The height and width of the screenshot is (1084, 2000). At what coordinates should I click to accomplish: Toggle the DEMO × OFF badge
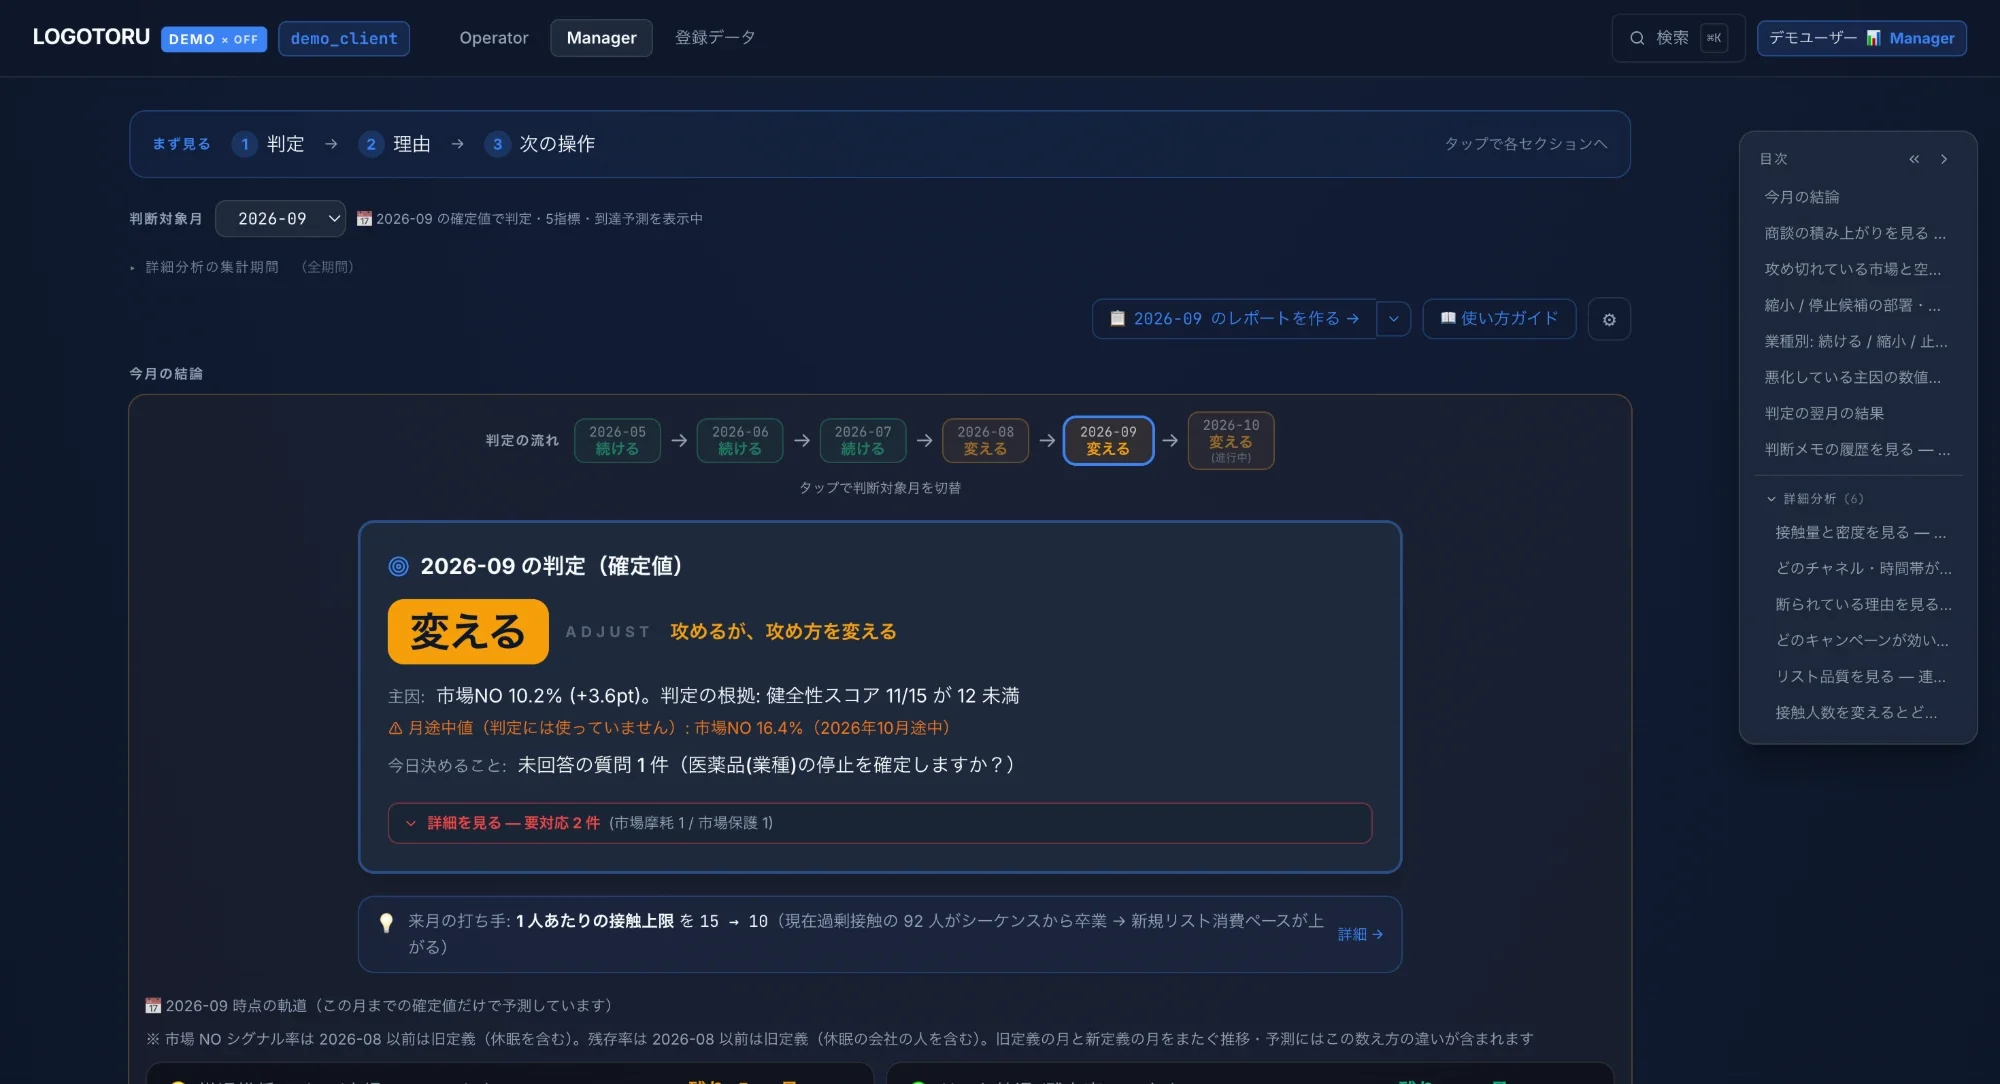point(214,39)
